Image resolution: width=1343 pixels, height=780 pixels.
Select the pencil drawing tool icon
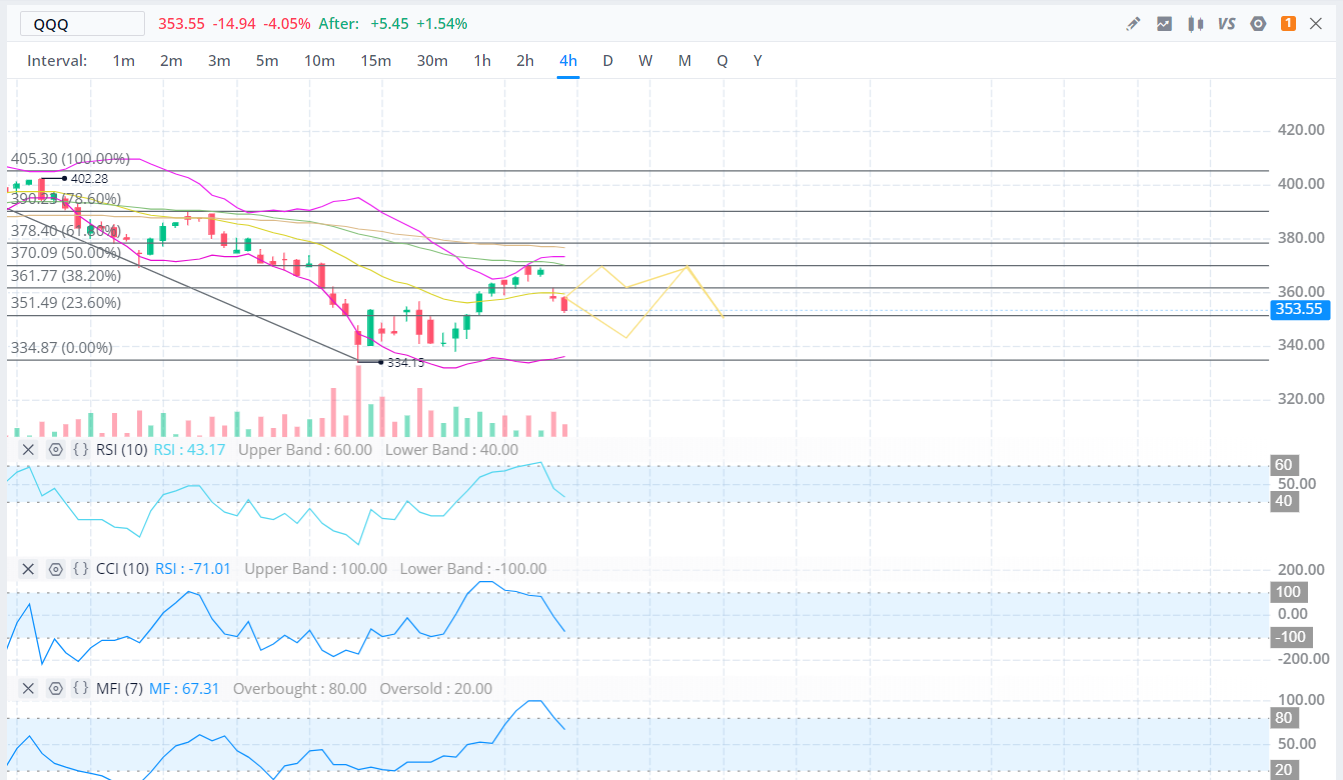coord(1133,23)
